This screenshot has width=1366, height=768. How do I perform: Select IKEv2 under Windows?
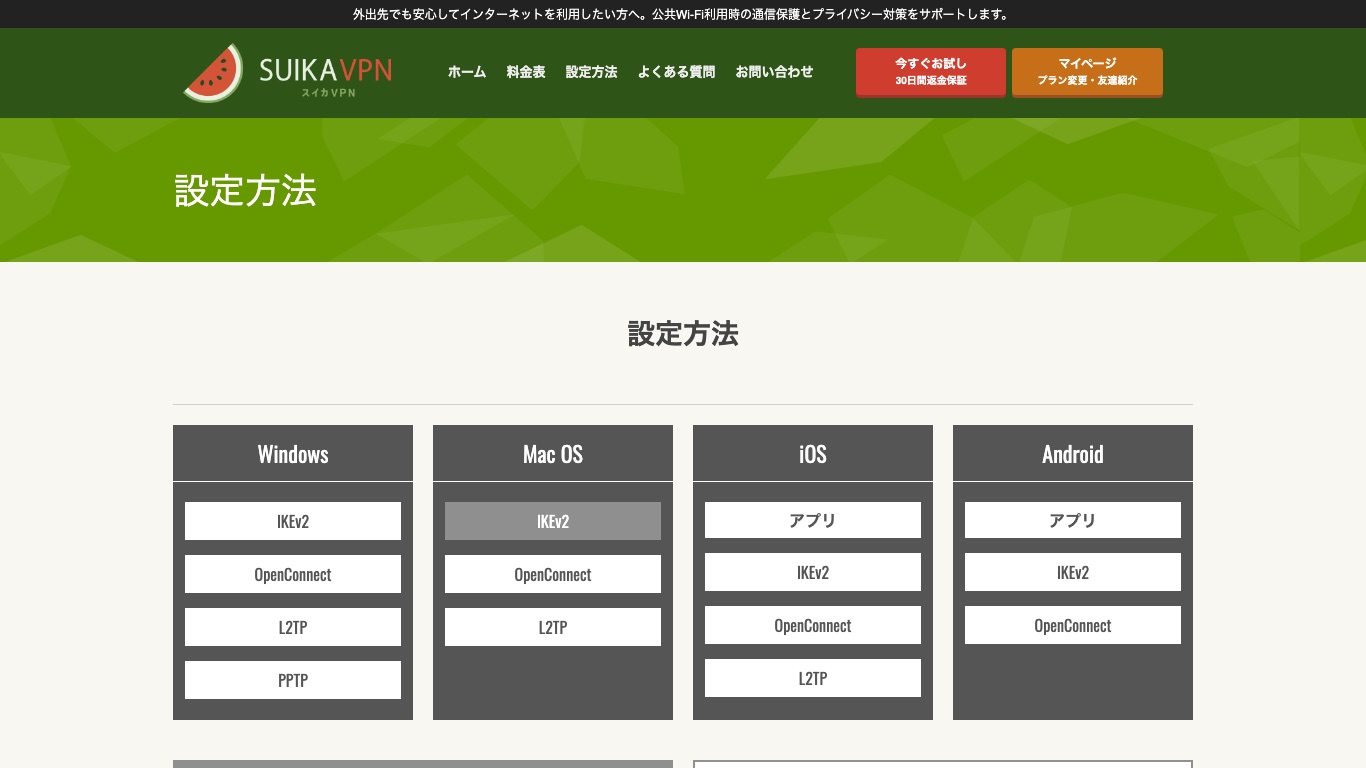click(x=293, y=521)
